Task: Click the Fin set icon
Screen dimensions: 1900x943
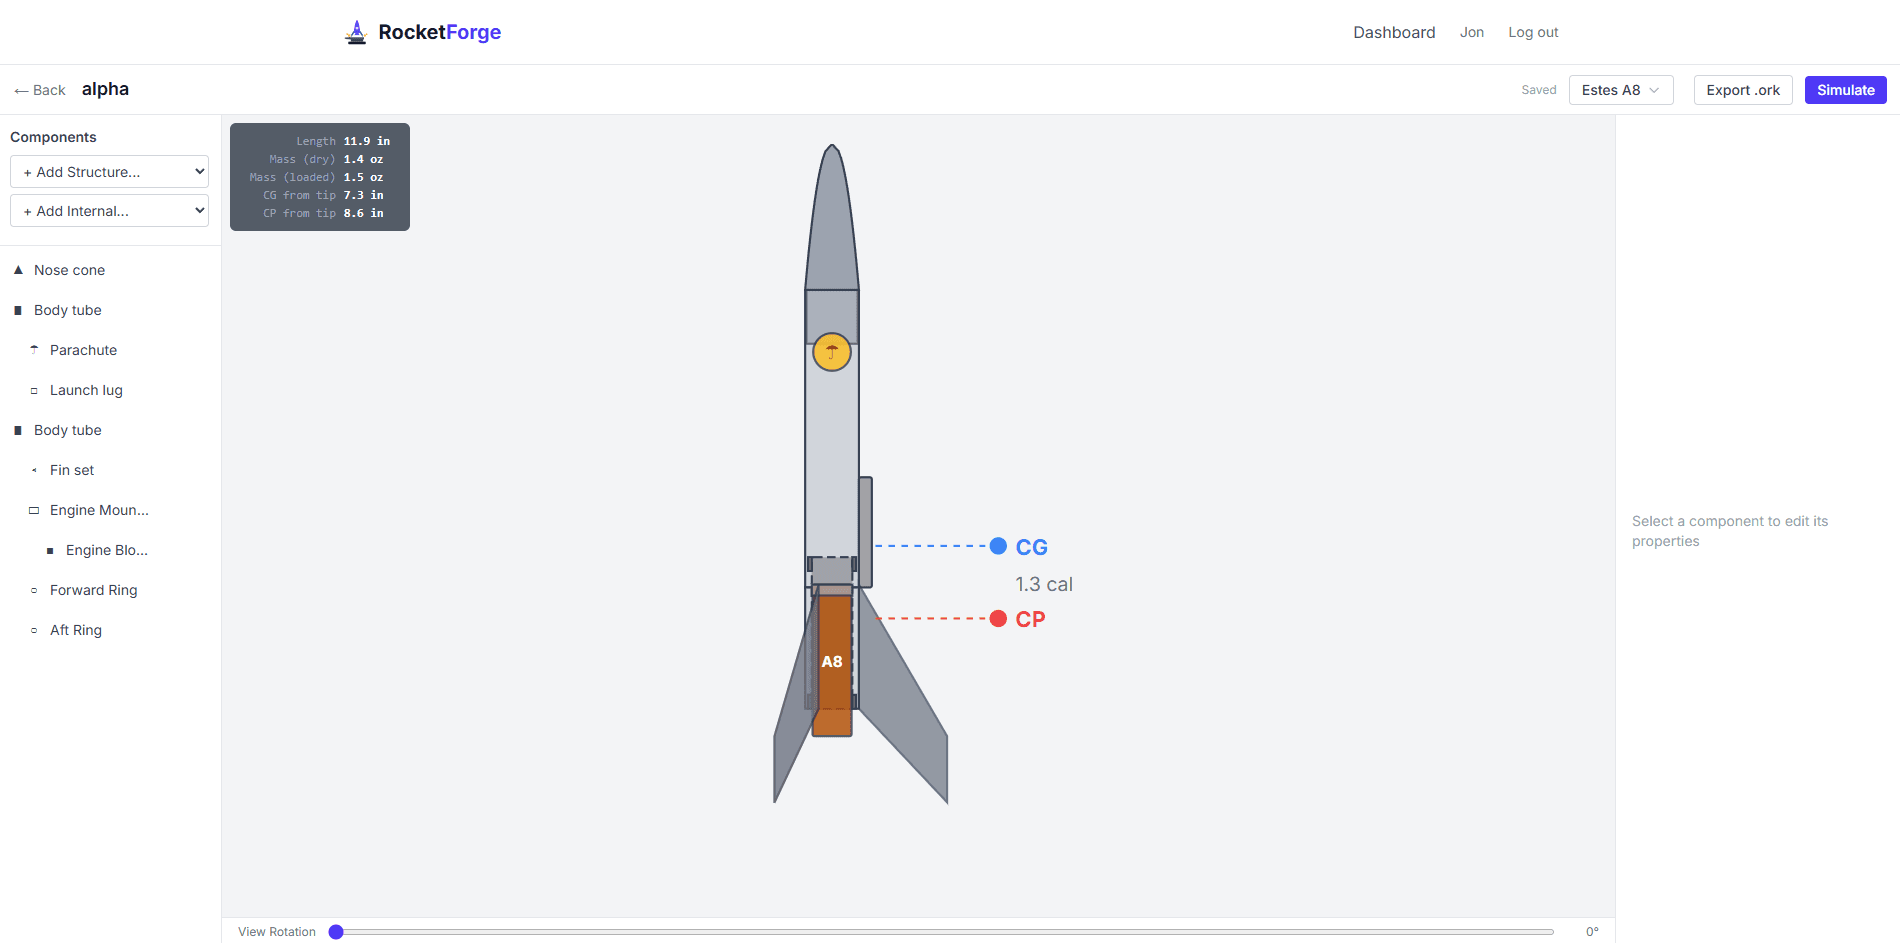Action: (x=33, y=469)
